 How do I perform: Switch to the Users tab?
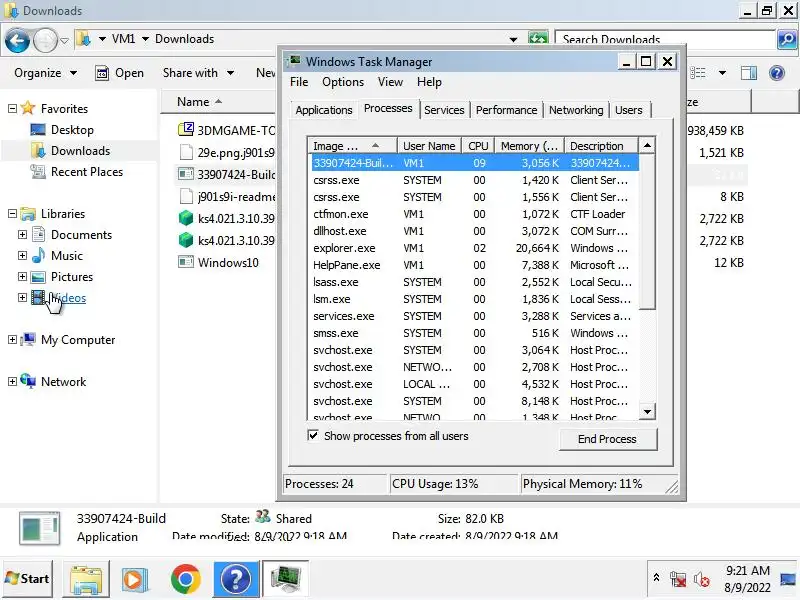[629, 110]
